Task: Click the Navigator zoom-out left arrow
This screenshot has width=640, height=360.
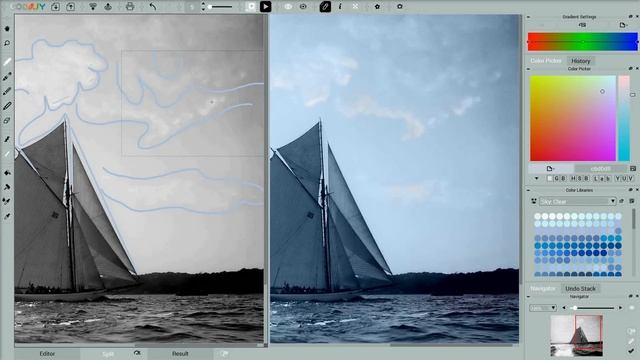Action: tap(564, 308)
